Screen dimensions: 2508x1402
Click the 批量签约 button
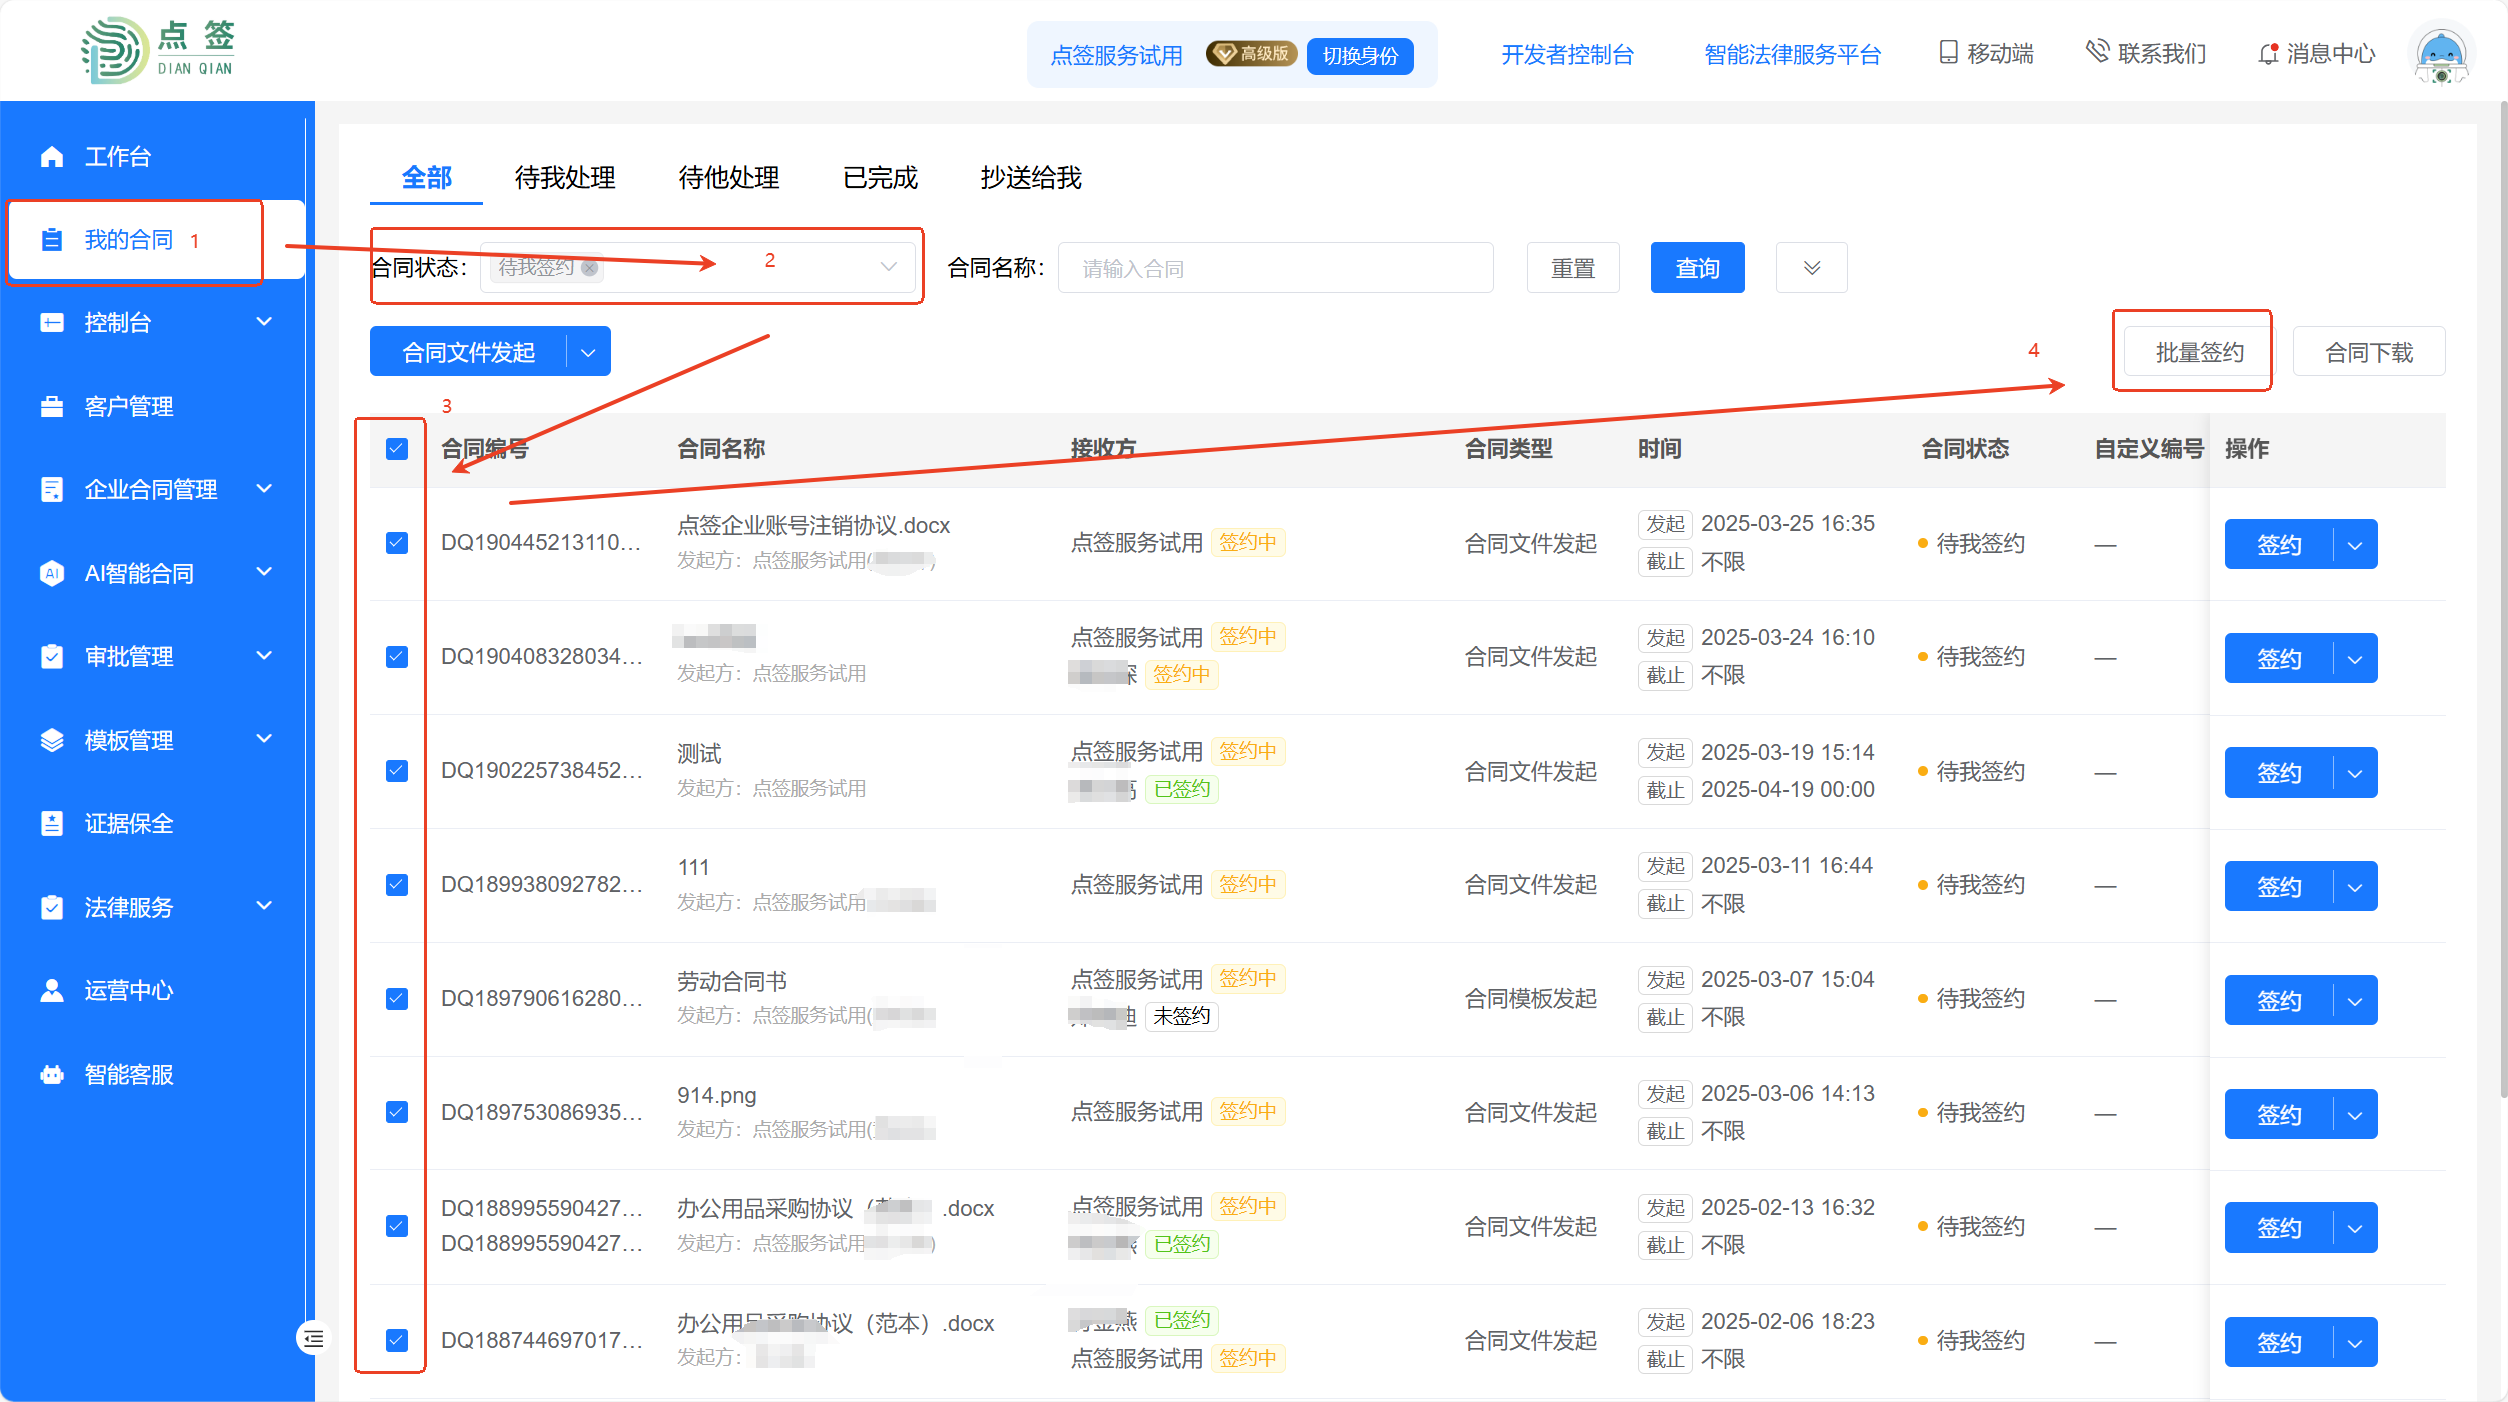point(2199,353)
